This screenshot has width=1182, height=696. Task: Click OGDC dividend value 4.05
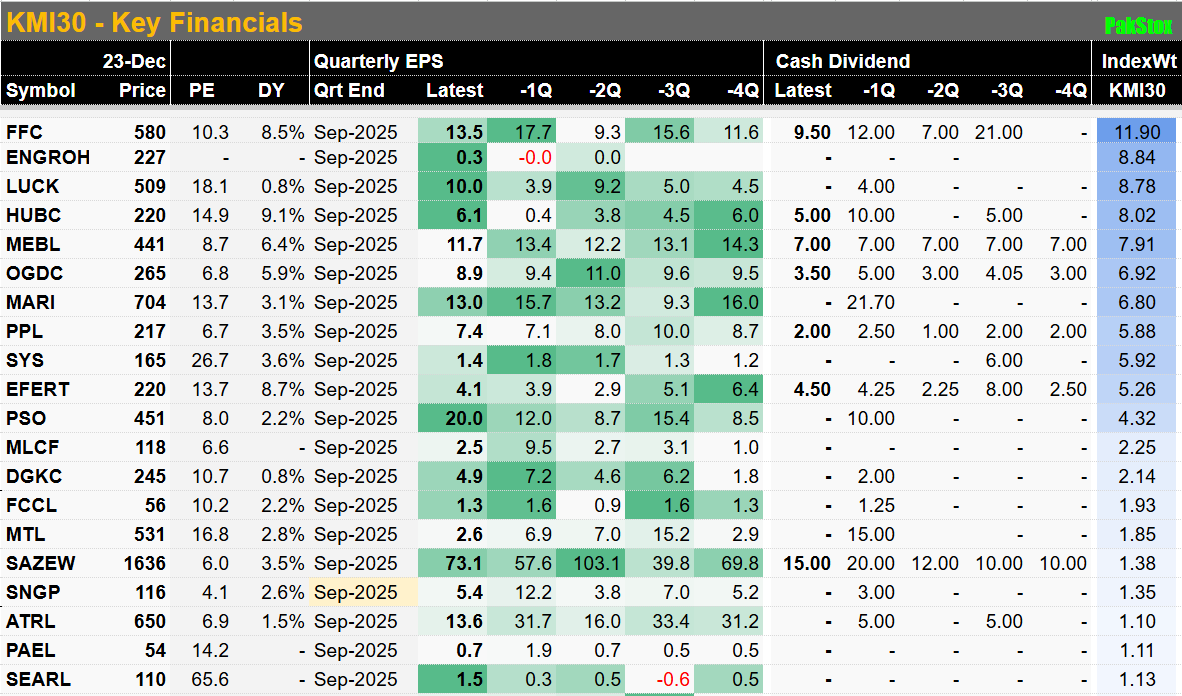1004,273
